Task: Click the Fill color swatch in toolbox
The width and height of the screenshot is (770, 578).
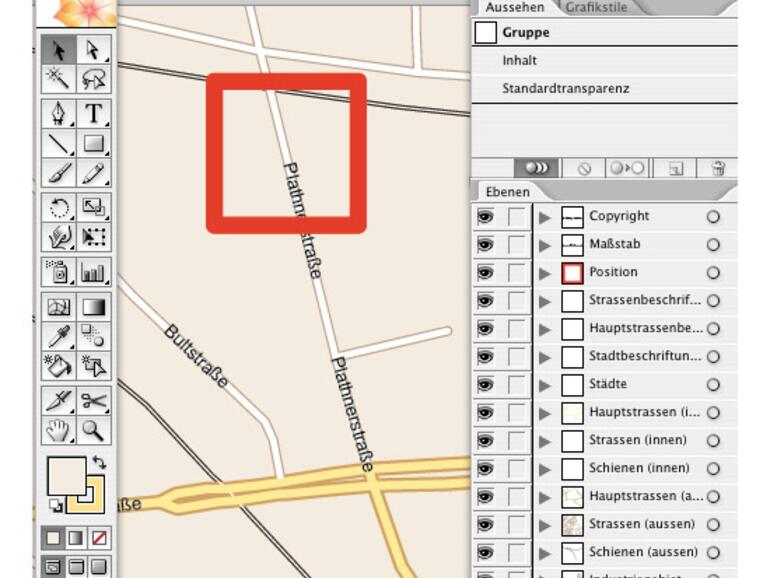Action: coord(67,476)
